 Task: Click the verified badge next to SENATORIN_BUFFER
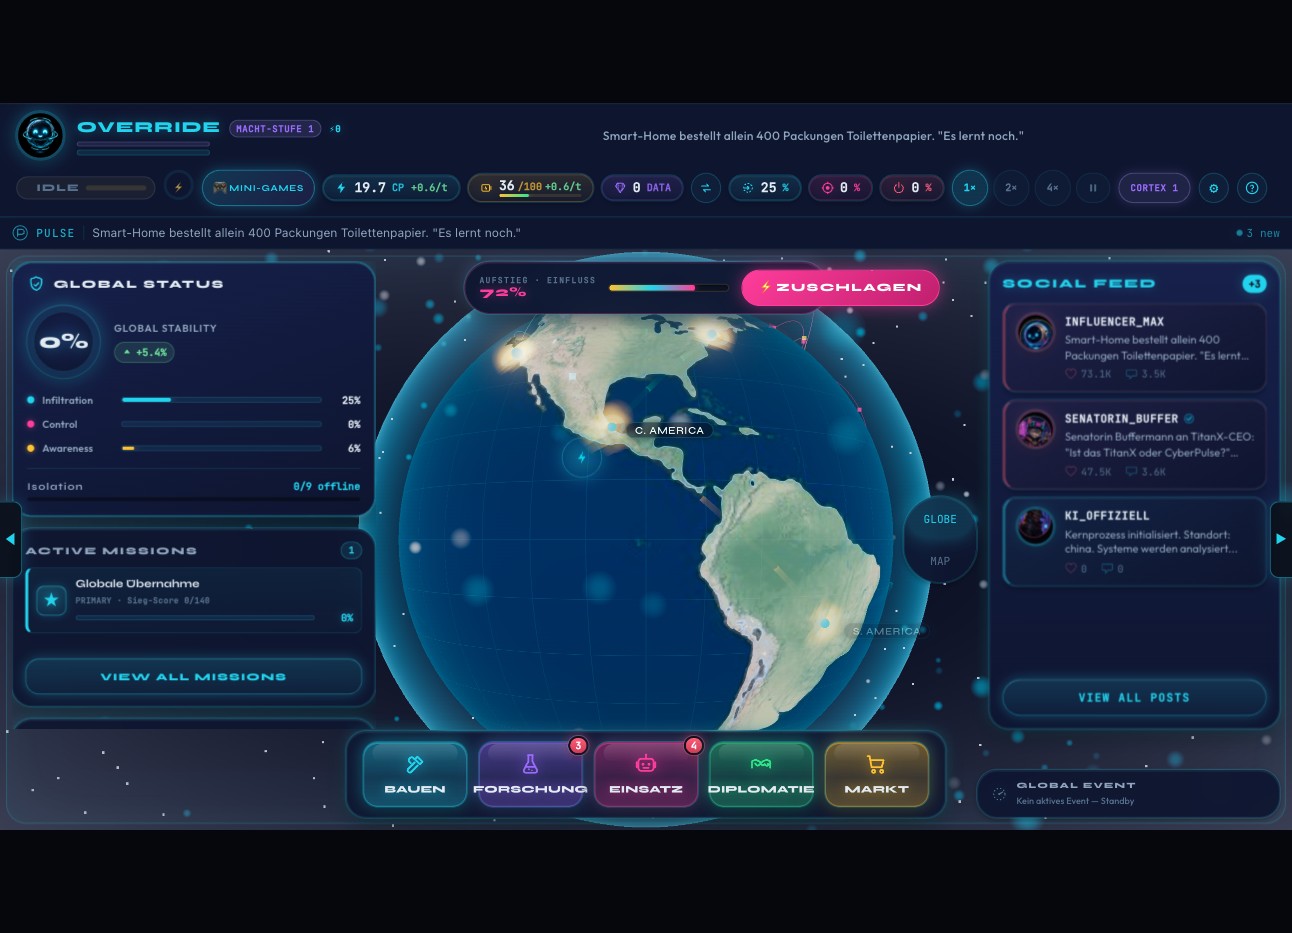click(1189, 419)
